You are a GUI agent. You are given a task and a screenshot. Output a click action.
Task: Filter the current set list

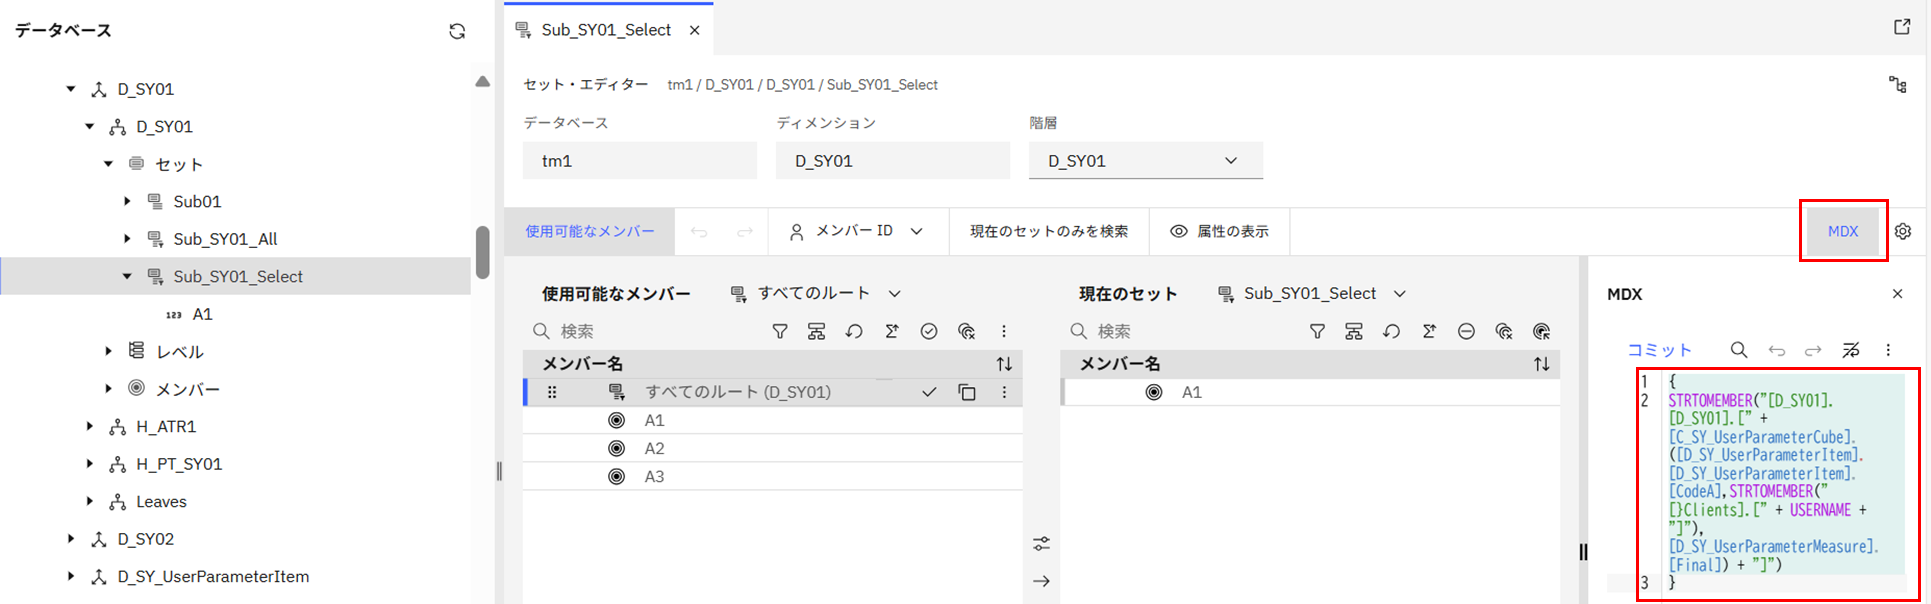pyautogui.click(x=1317, y=331)
